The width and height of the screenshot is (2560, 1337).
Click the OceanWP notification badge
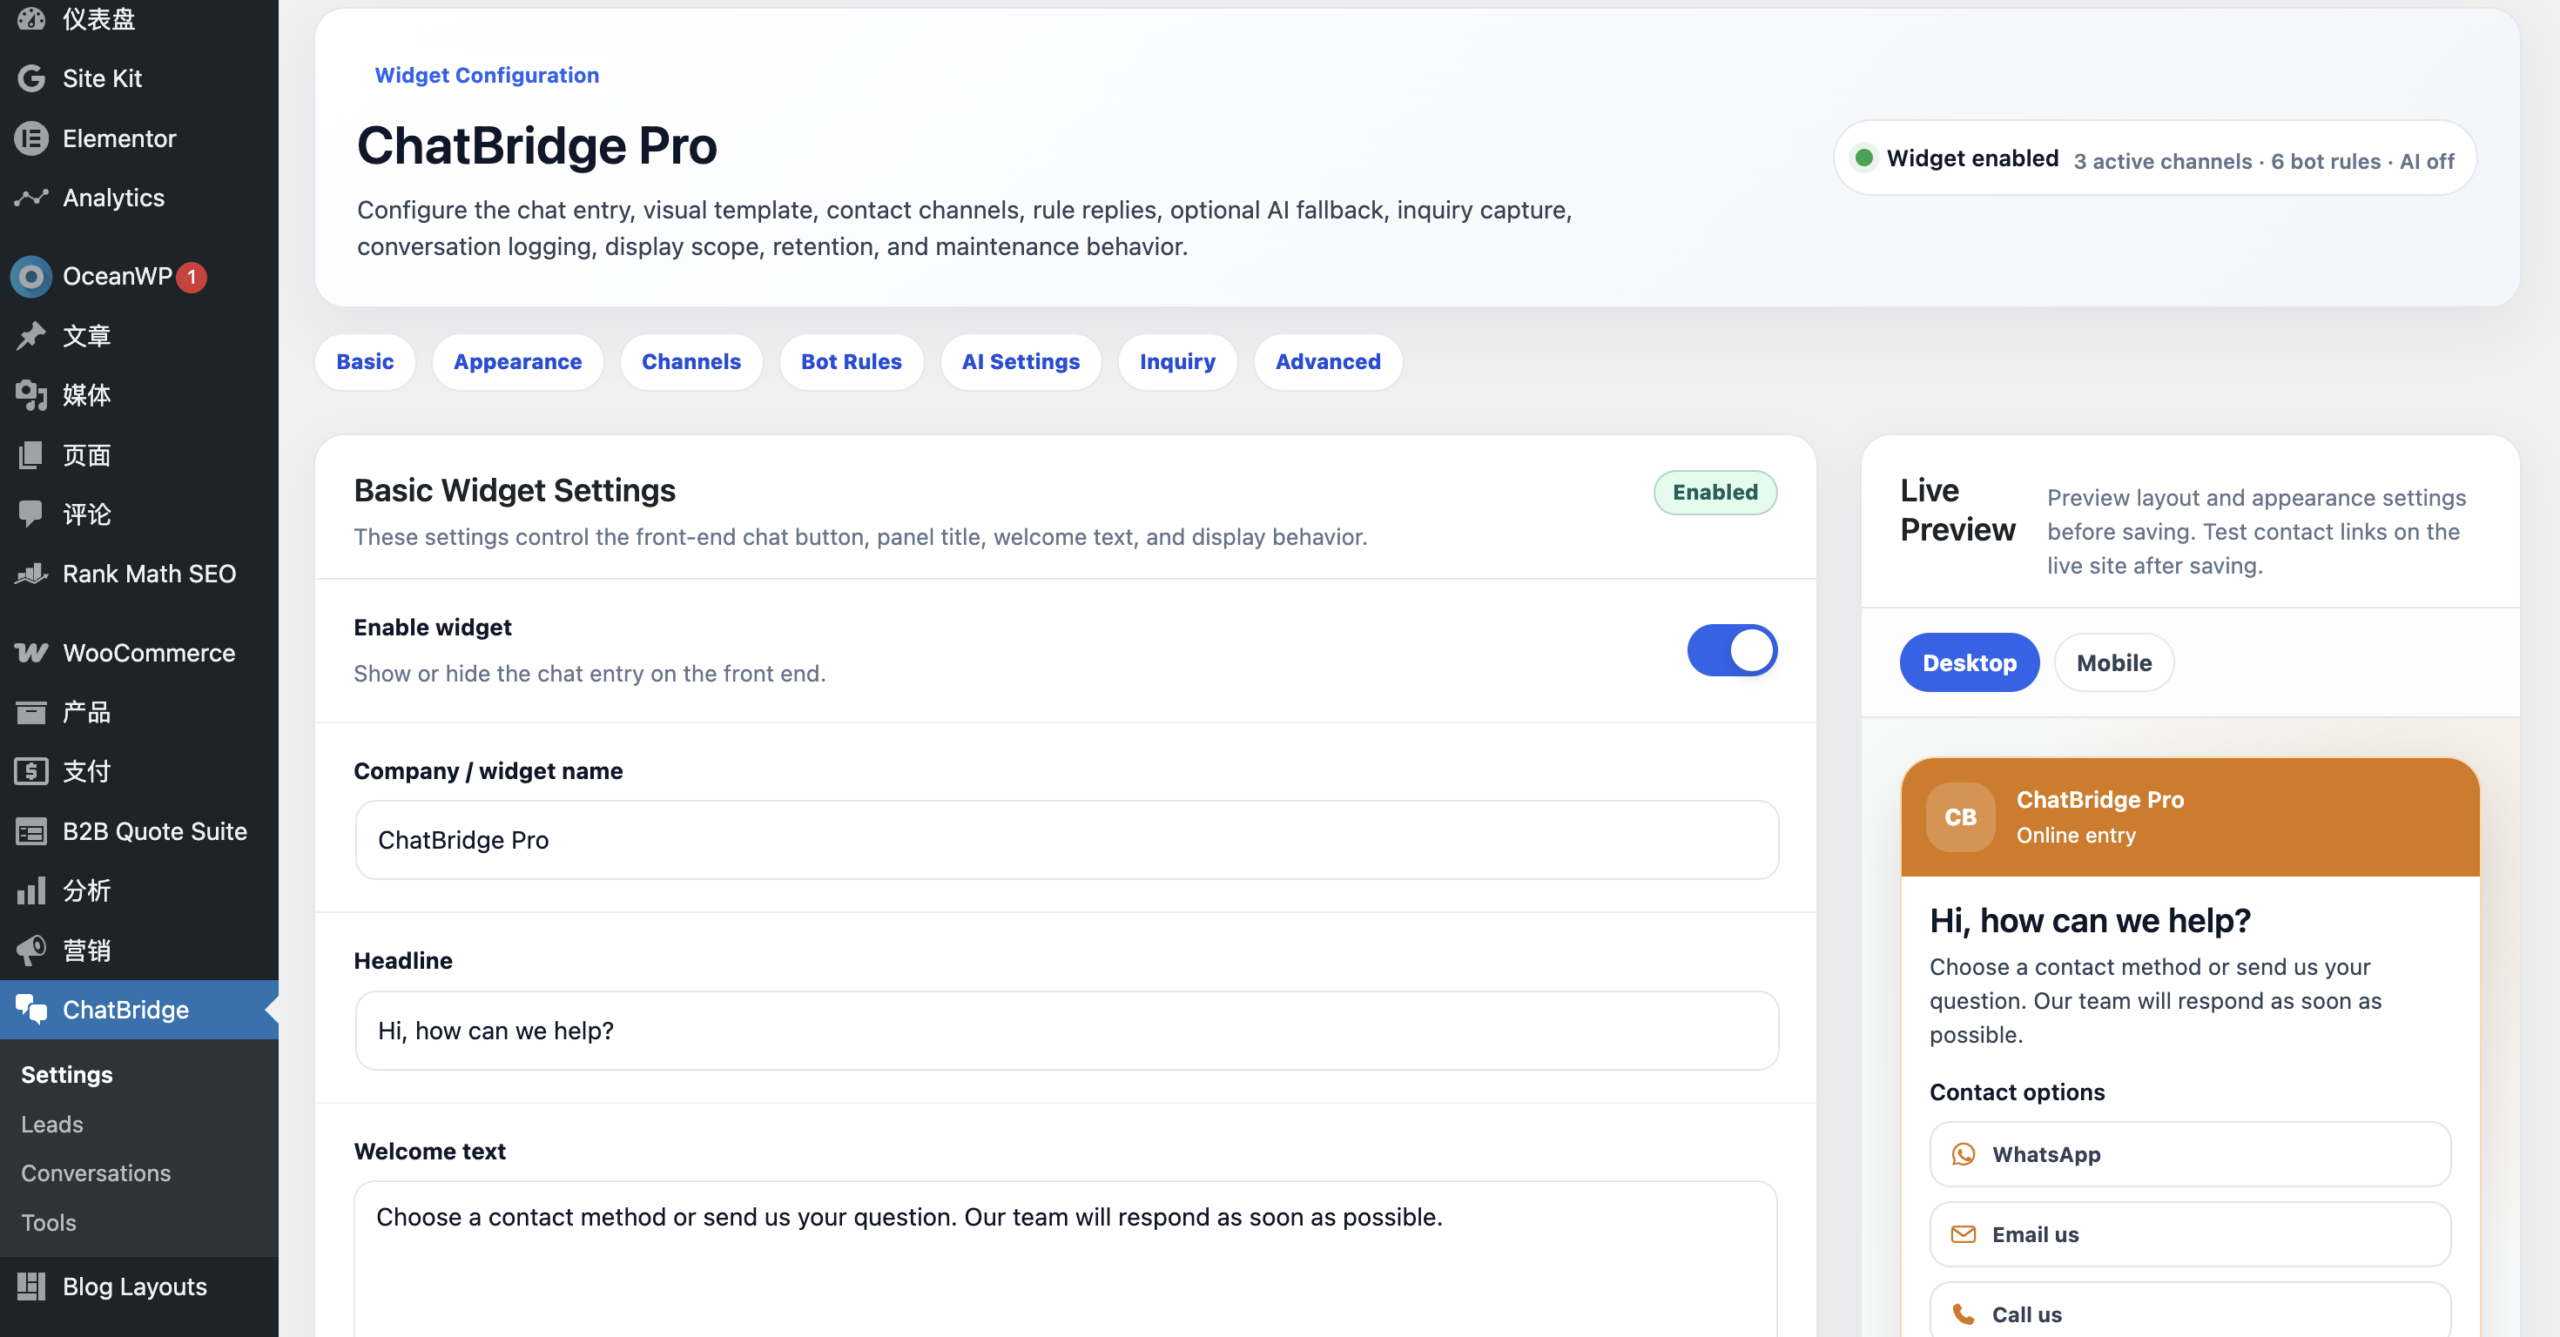(192, 277)
